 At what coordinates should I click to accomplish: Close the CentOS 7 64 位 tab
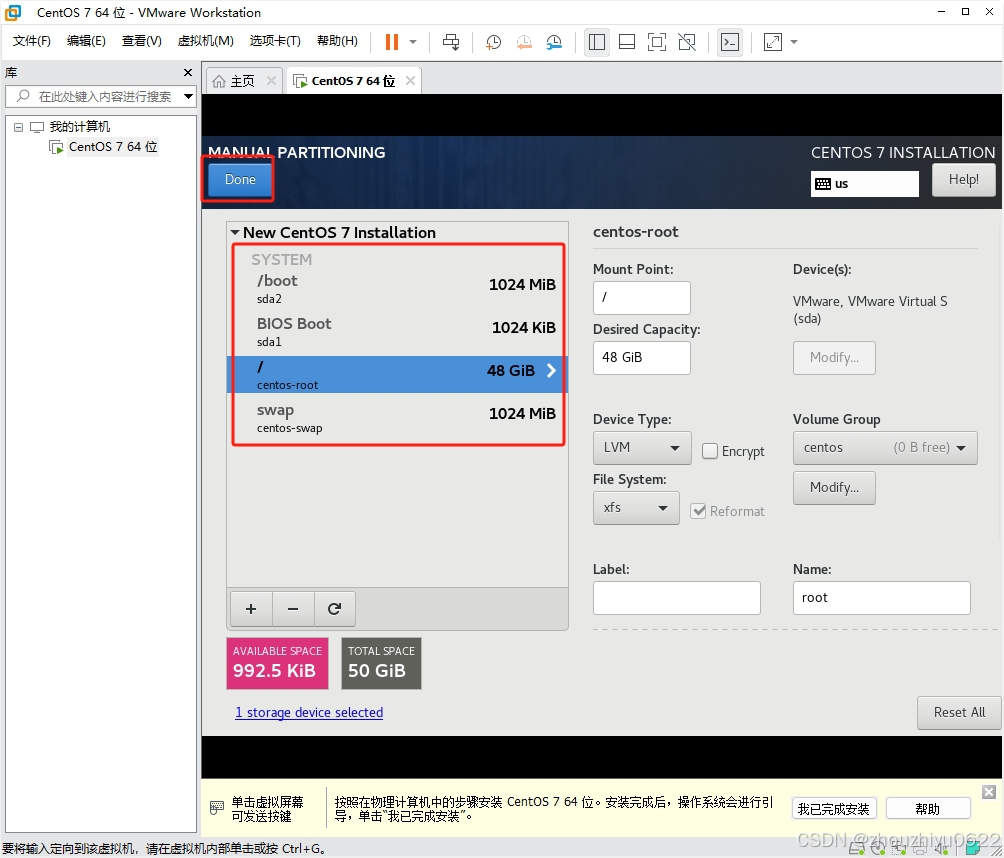pos(410,81)
